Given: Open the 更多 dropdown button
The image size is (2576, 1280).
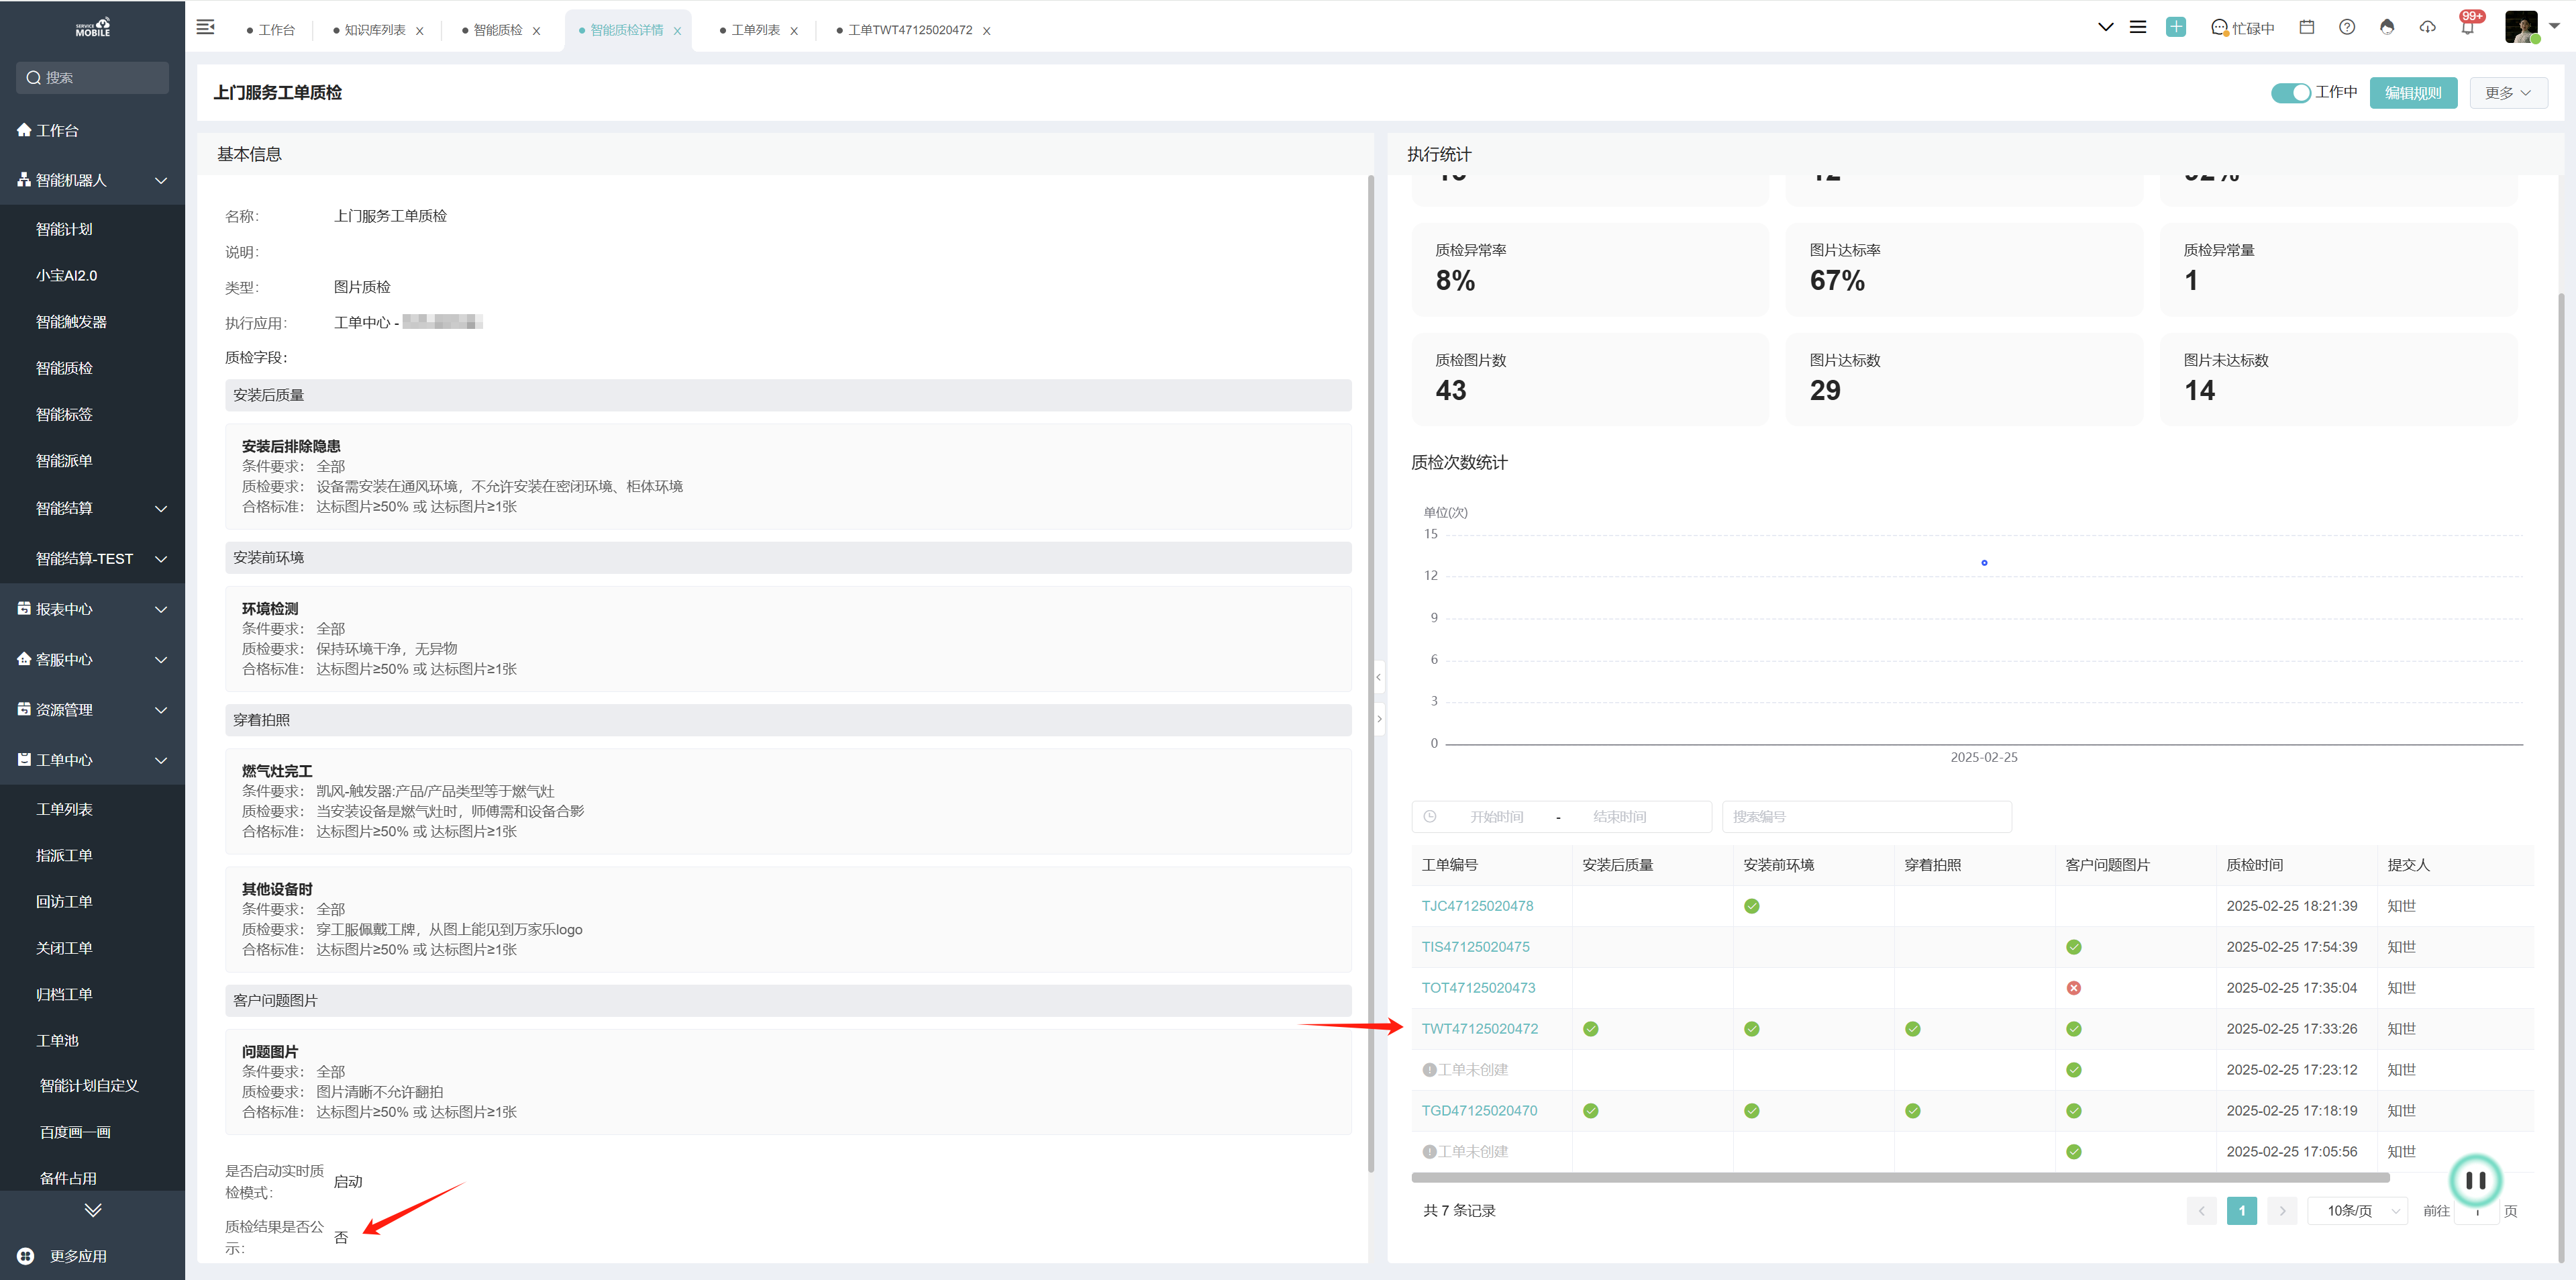Looking at the screenshot, I should [x=2508, y=93].
